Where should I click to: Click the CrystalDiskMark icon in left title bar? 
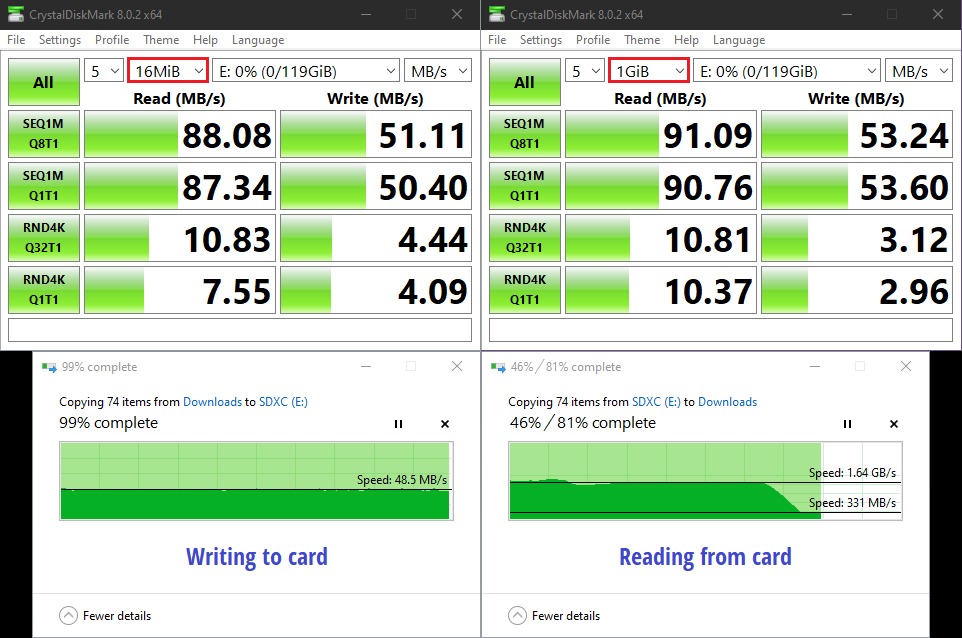16,14
